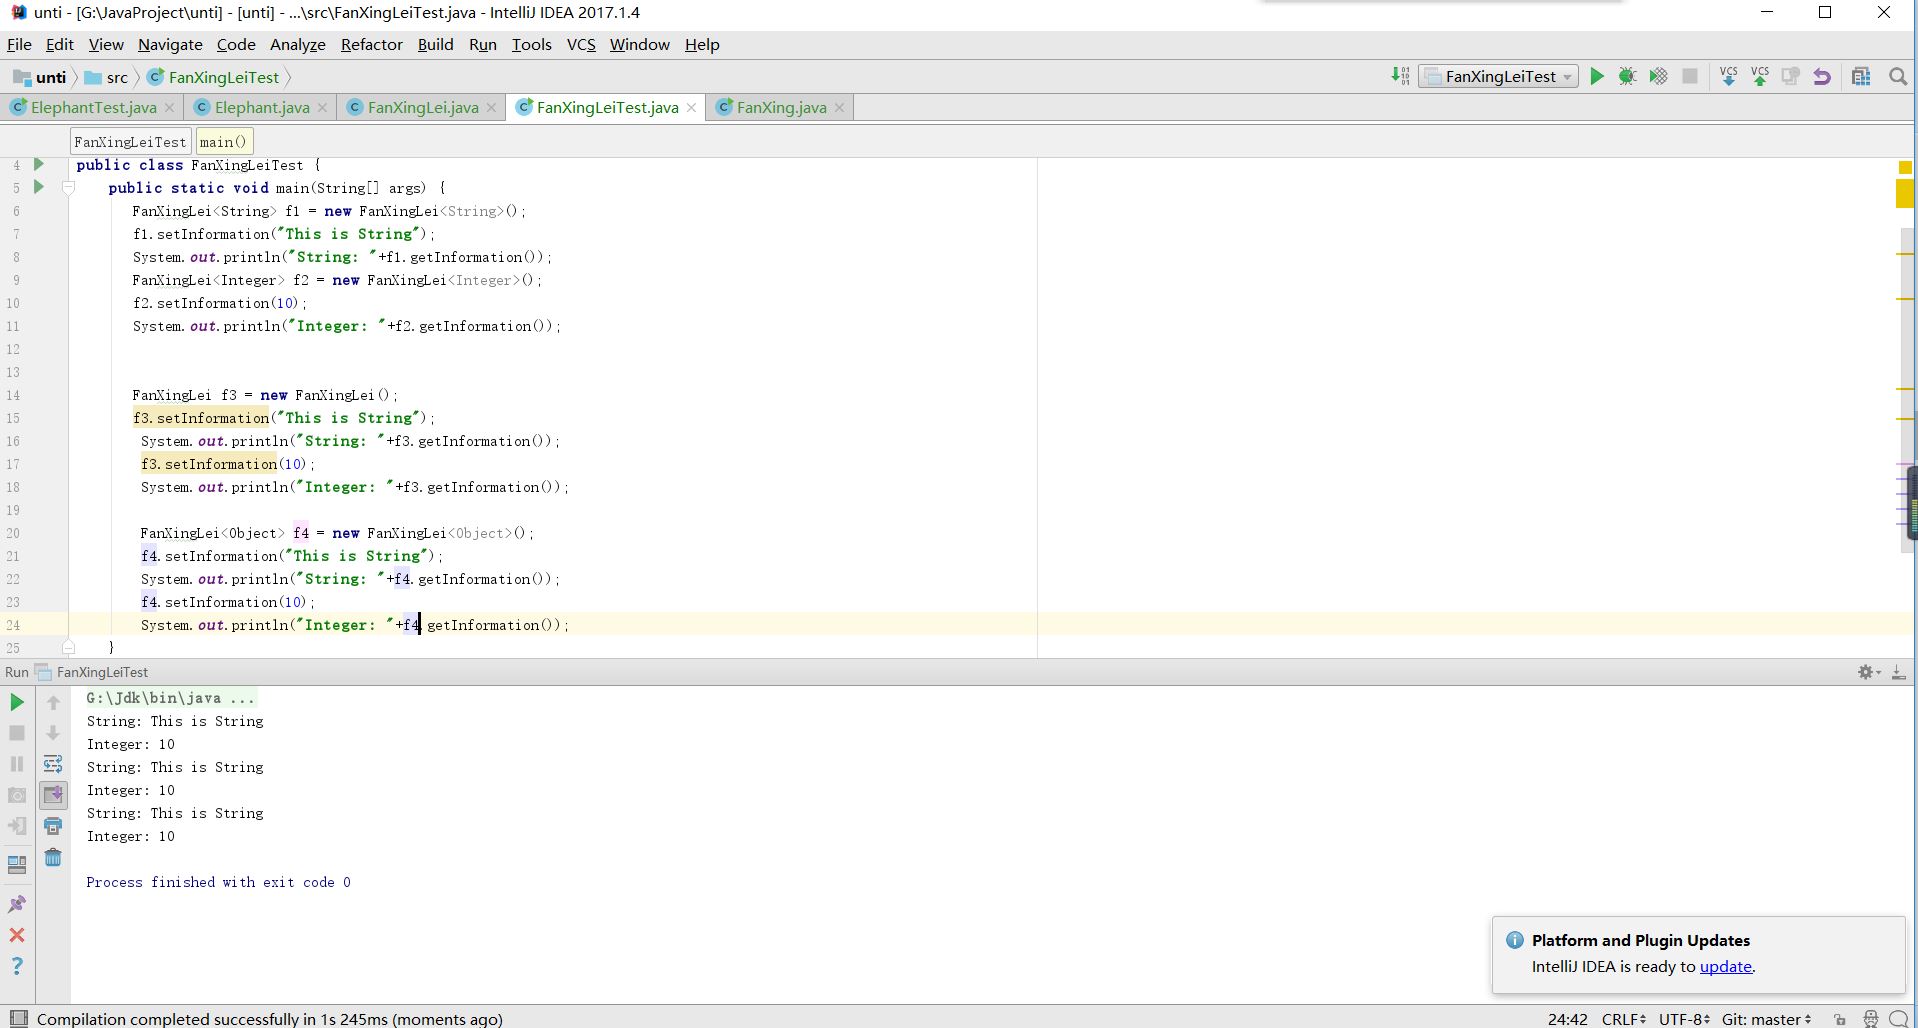Run FanXingLeiTest with the toolbar play button

[1597, 77]
